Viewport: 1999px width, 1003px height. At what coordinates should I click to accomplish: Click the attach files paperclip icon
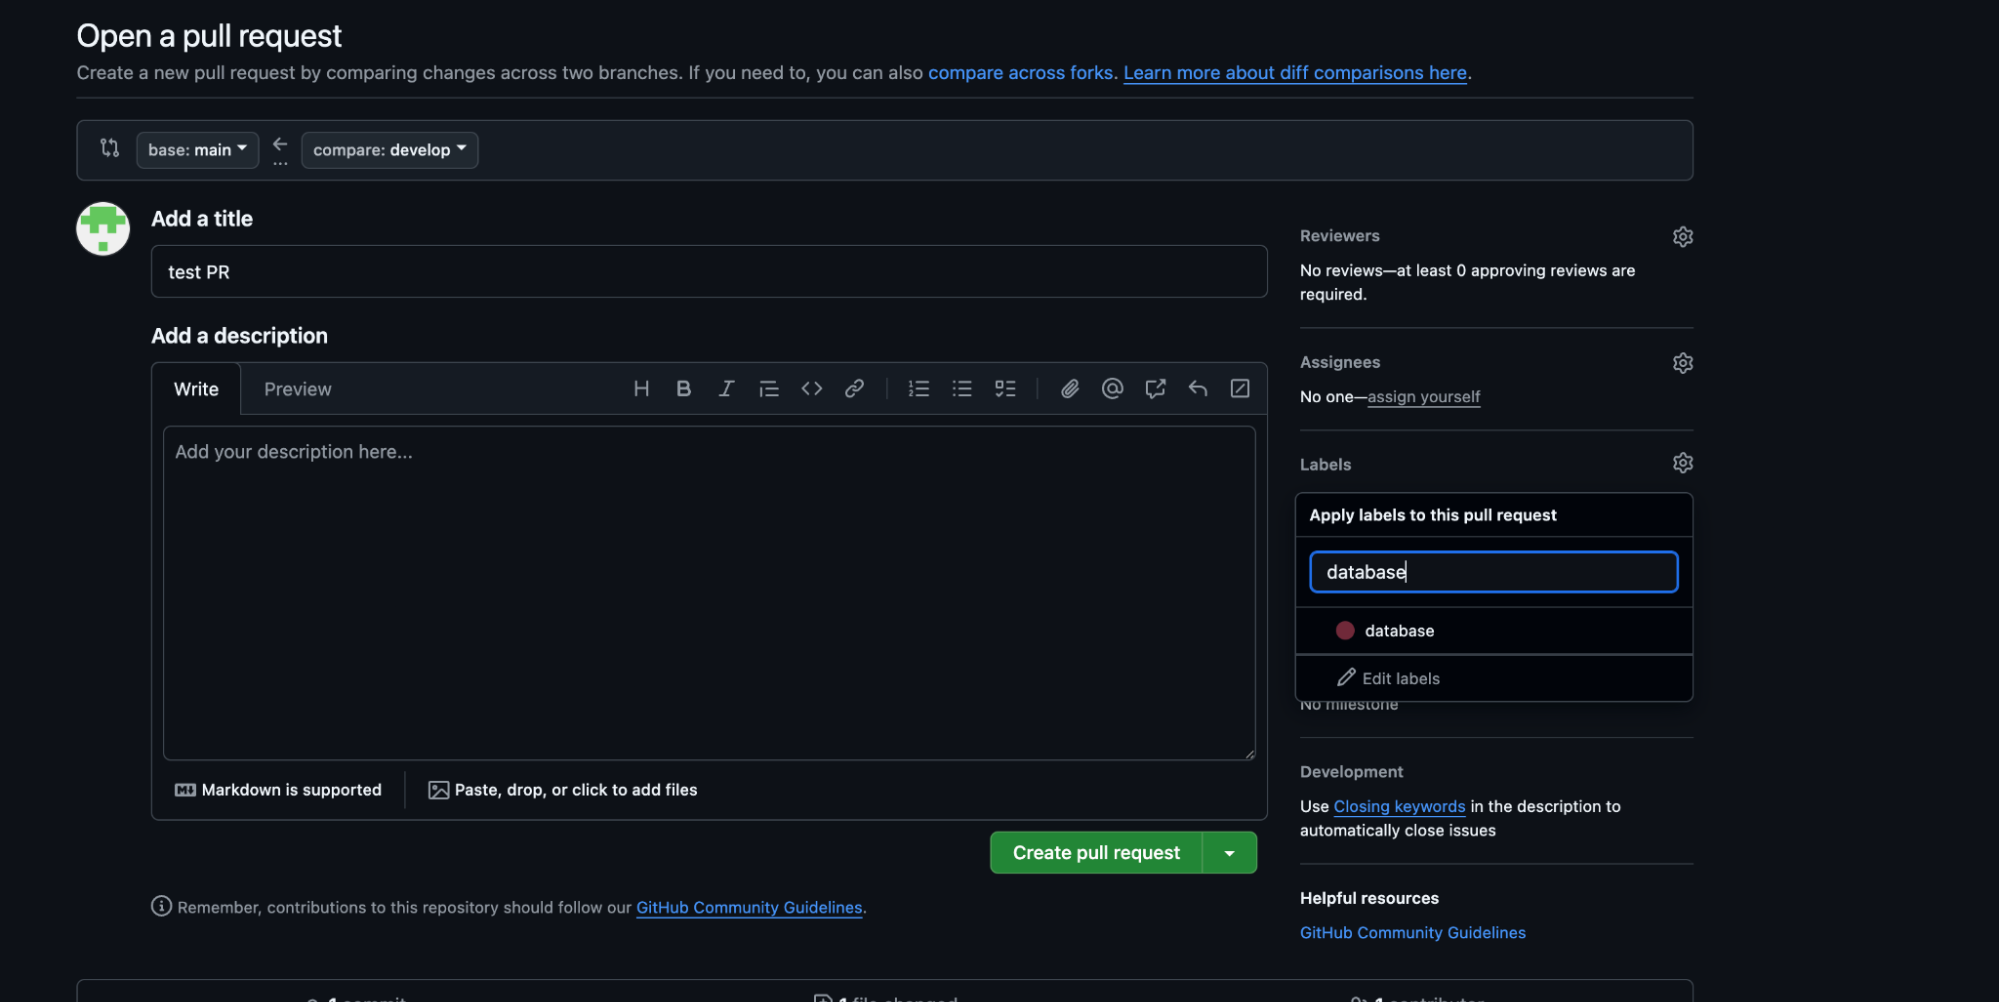click(x=1069, y=389)
